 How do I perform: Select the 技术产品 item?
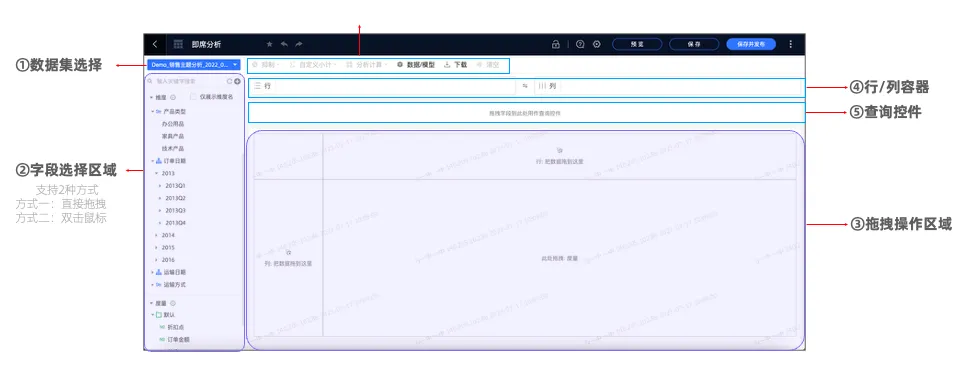tap(172, 149)
